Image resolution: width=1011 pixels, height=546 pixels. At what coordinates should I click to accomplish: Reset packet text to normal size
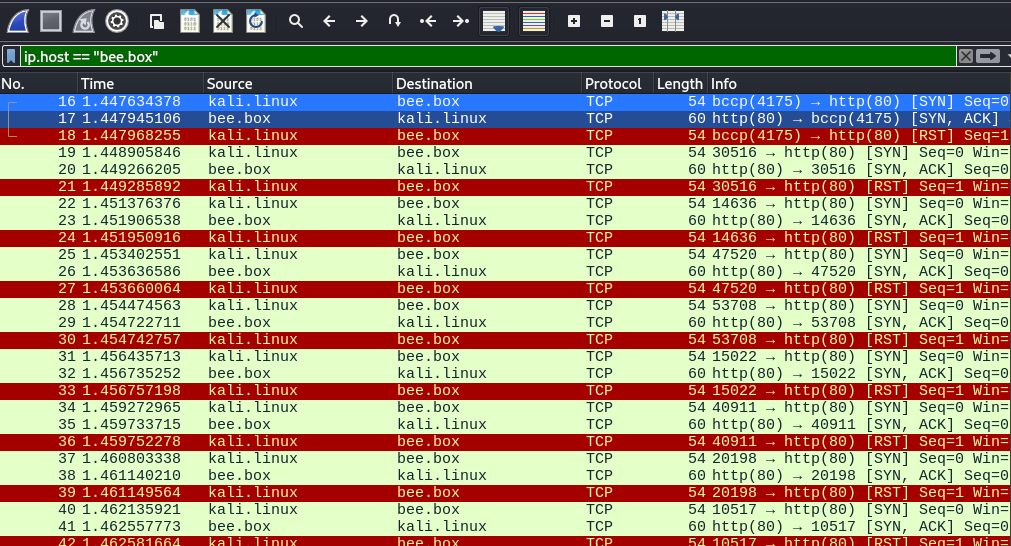[640, 21]
